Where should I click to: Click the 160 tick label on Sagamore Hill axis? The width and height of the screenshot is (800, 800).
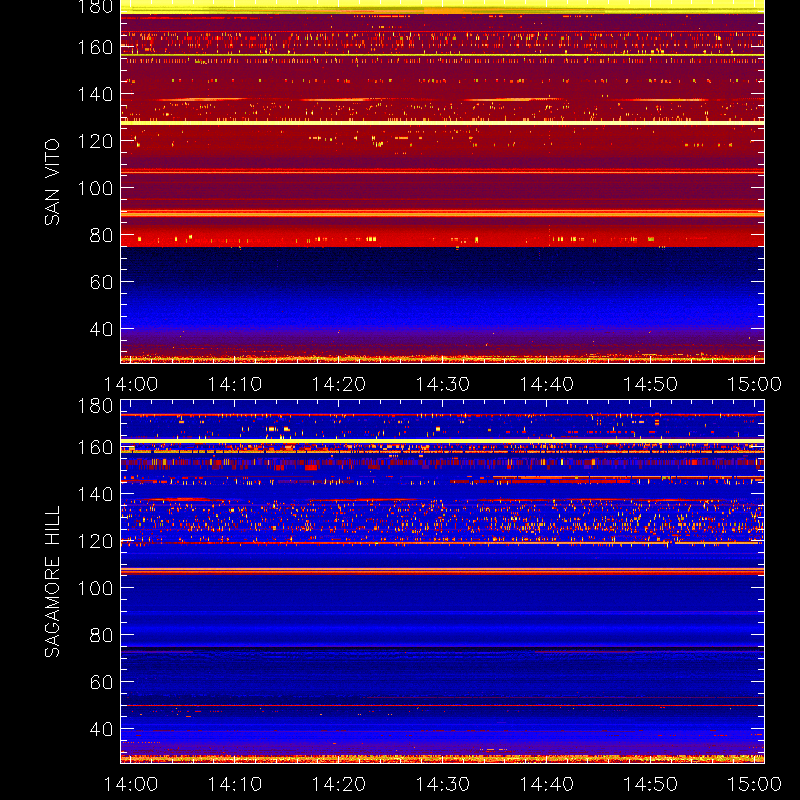(x=95, y=447)
